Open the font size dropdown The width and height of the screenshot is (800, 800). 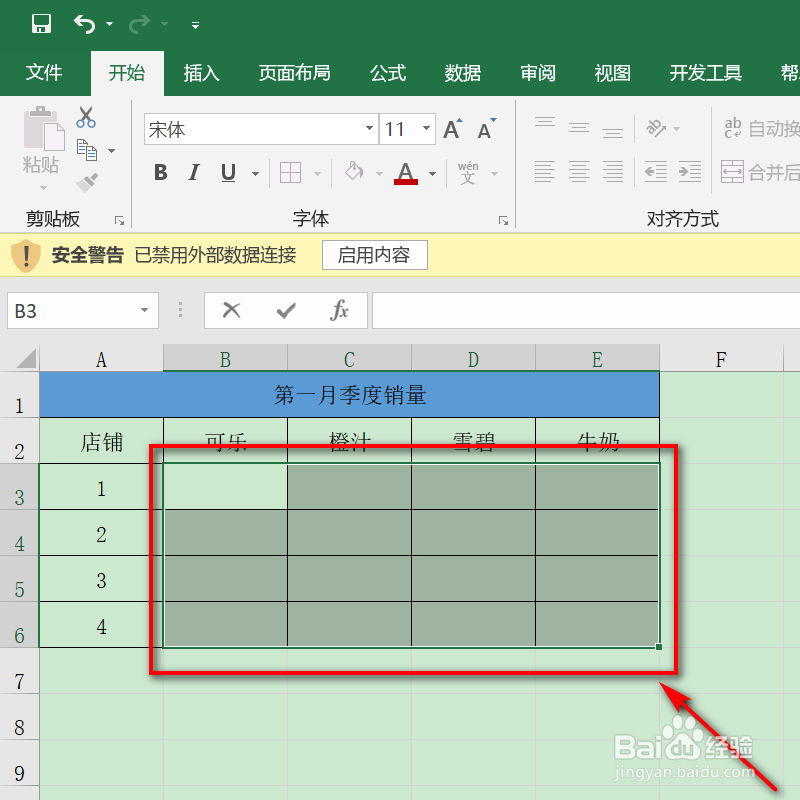tap(426, 129)
